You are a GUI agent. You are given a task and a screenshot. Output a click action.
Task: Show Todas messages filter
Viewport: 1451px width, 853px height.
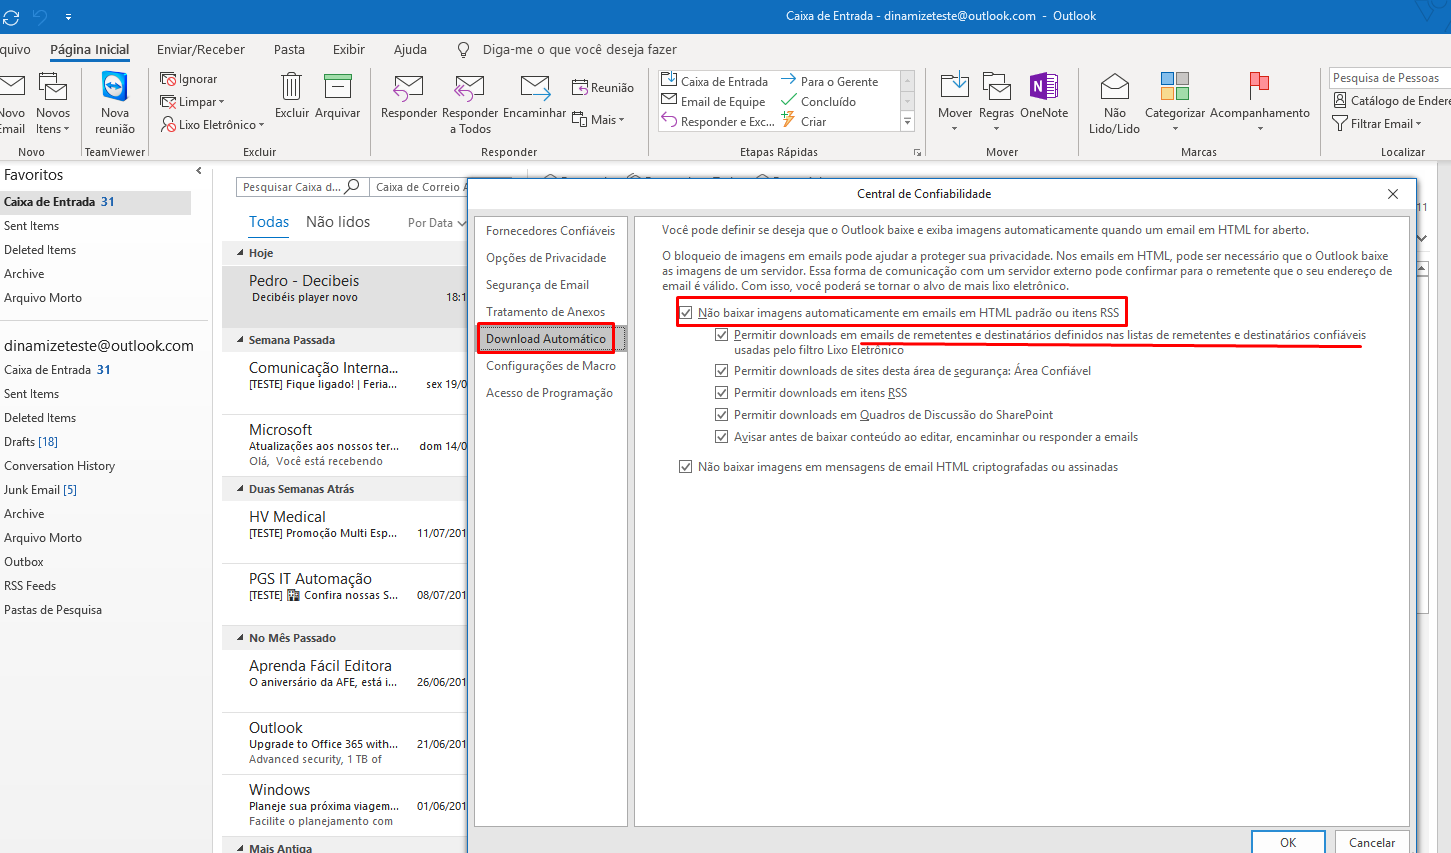click(x=269, y=222)
